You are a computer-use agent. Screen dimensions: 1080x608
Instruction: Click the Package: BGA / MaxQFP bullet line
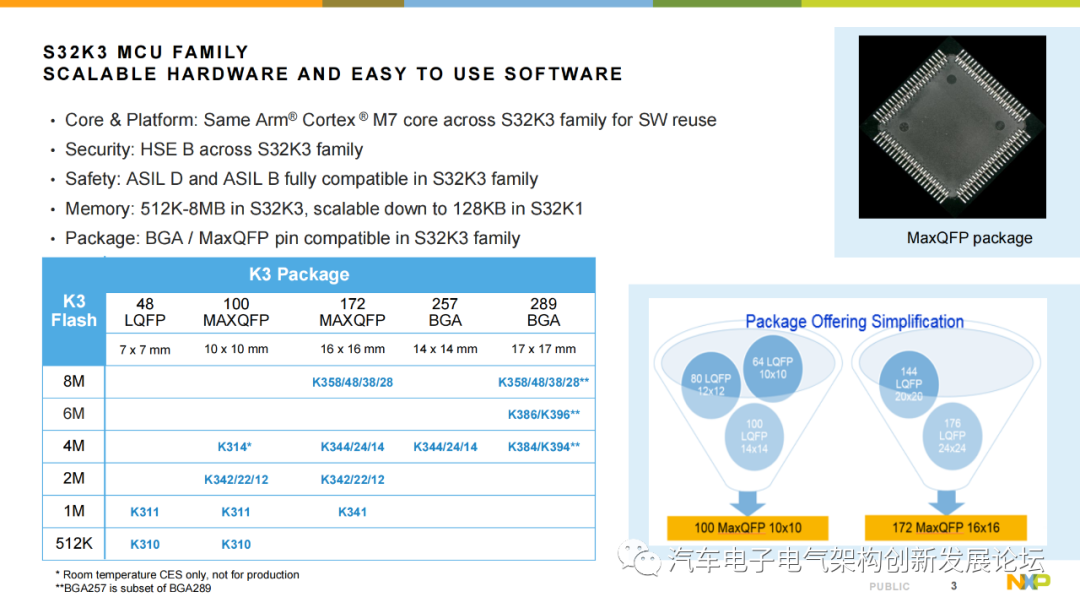(292, 238)
